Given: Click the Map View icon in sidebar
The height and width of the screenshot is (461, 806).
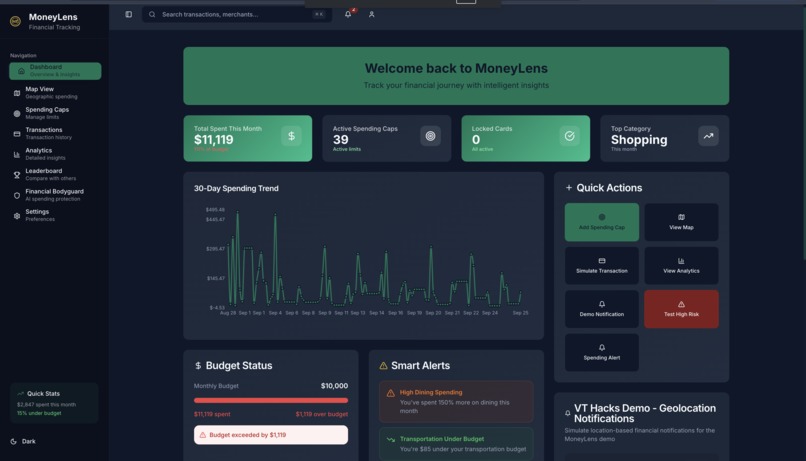Looking at the screenshot, I should click(17, 93).
